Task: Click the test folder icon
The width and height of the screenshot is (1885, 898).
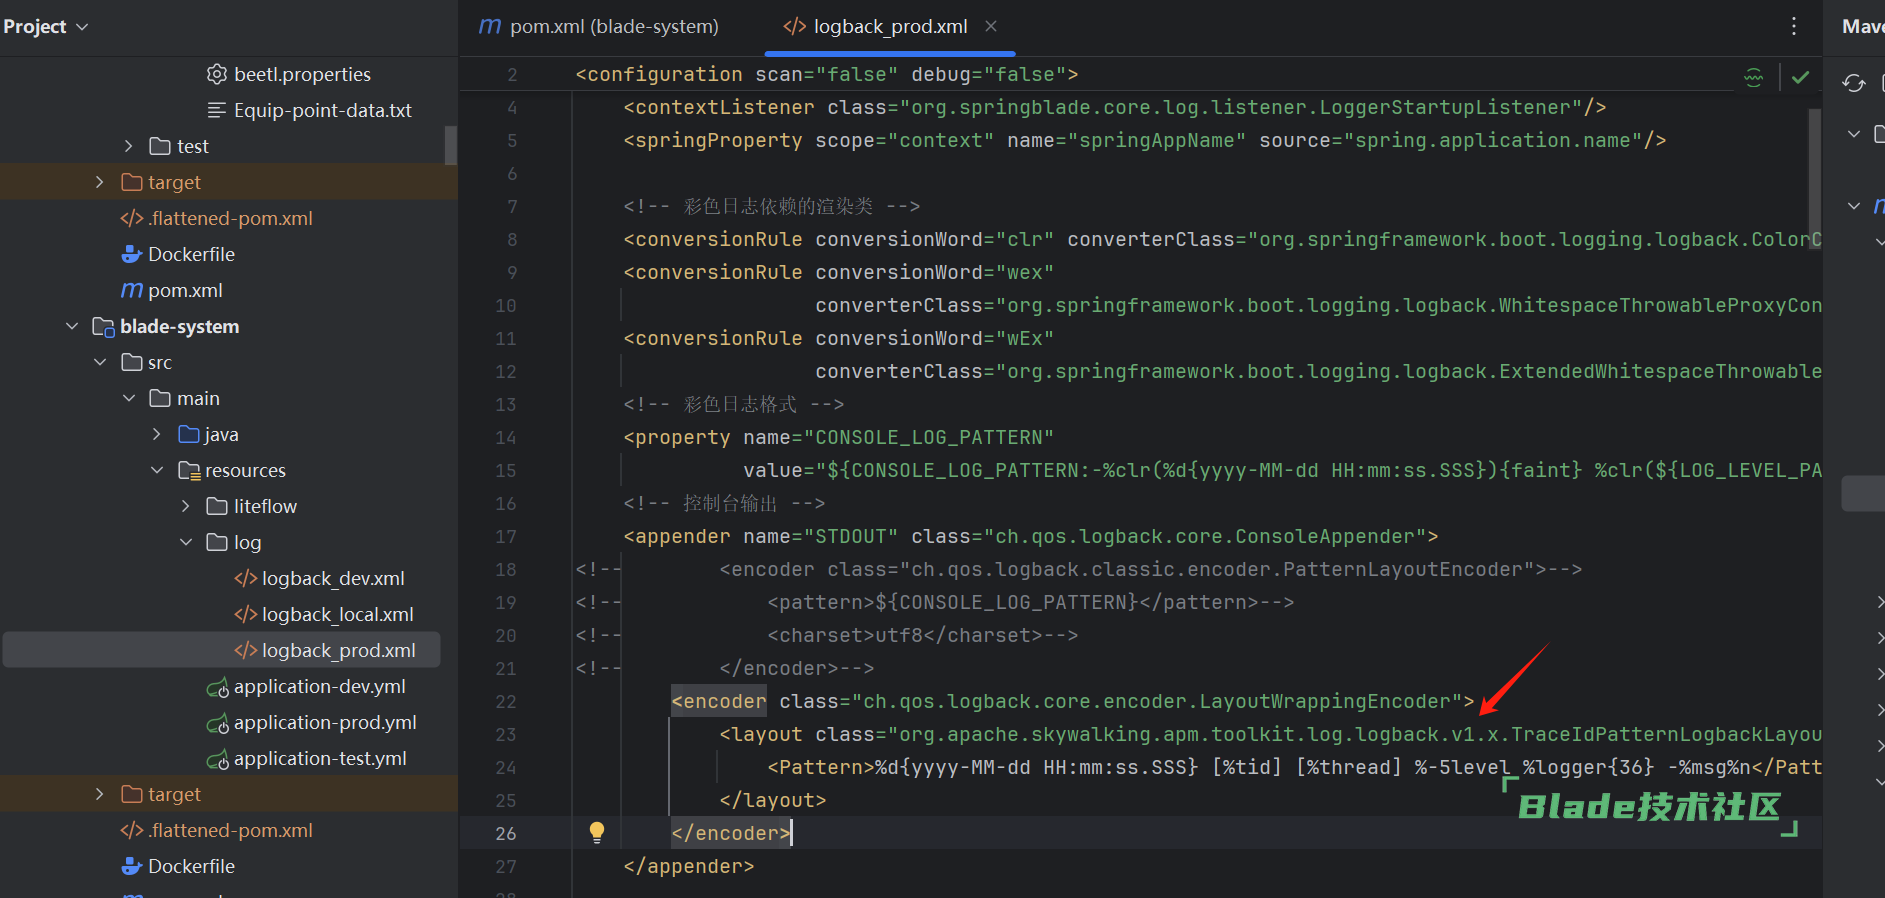Action: coord(160,146)
